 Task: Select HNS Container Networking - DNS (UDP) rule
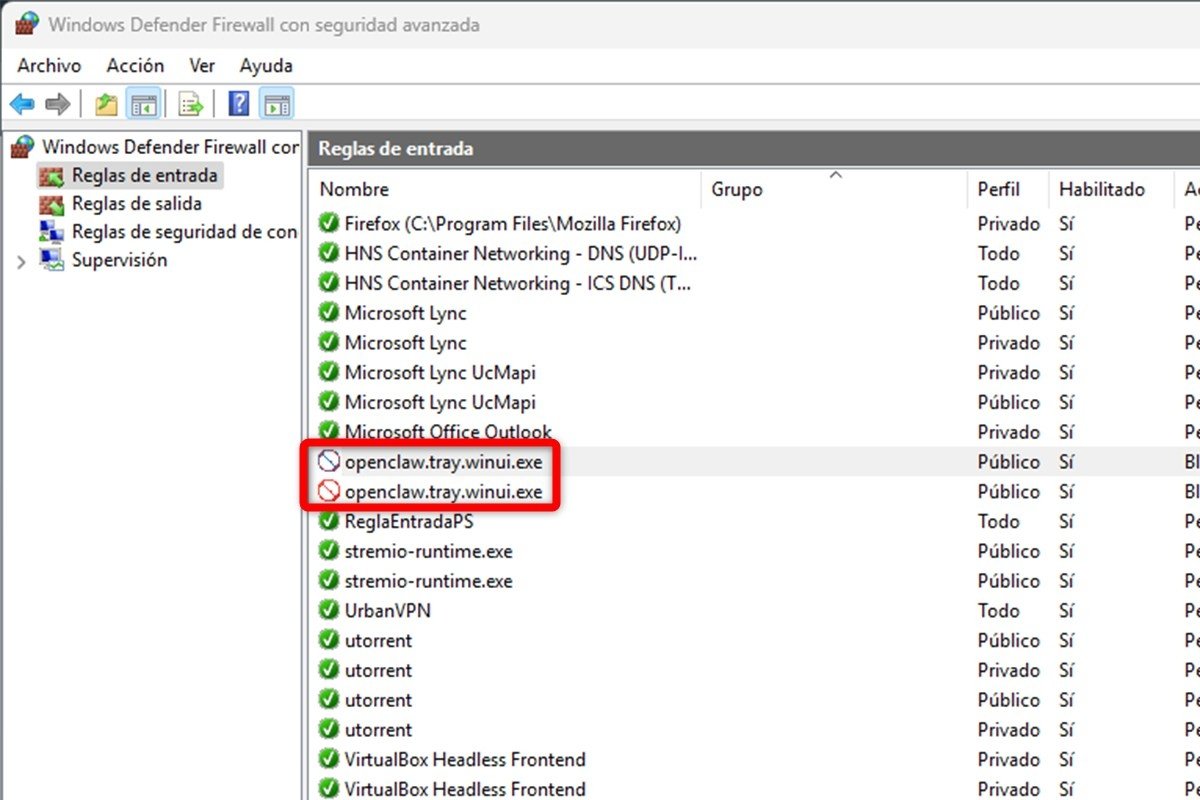tap(521, 253)
